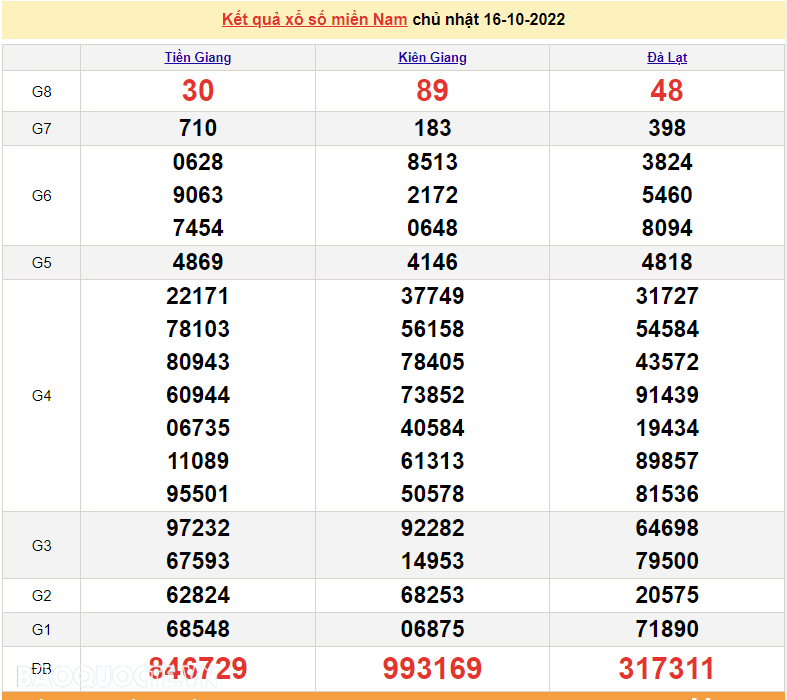The width and height of the screenshot is (787, 700).
Task: Open the Đà Lạt province link
Action: [667, 57]
